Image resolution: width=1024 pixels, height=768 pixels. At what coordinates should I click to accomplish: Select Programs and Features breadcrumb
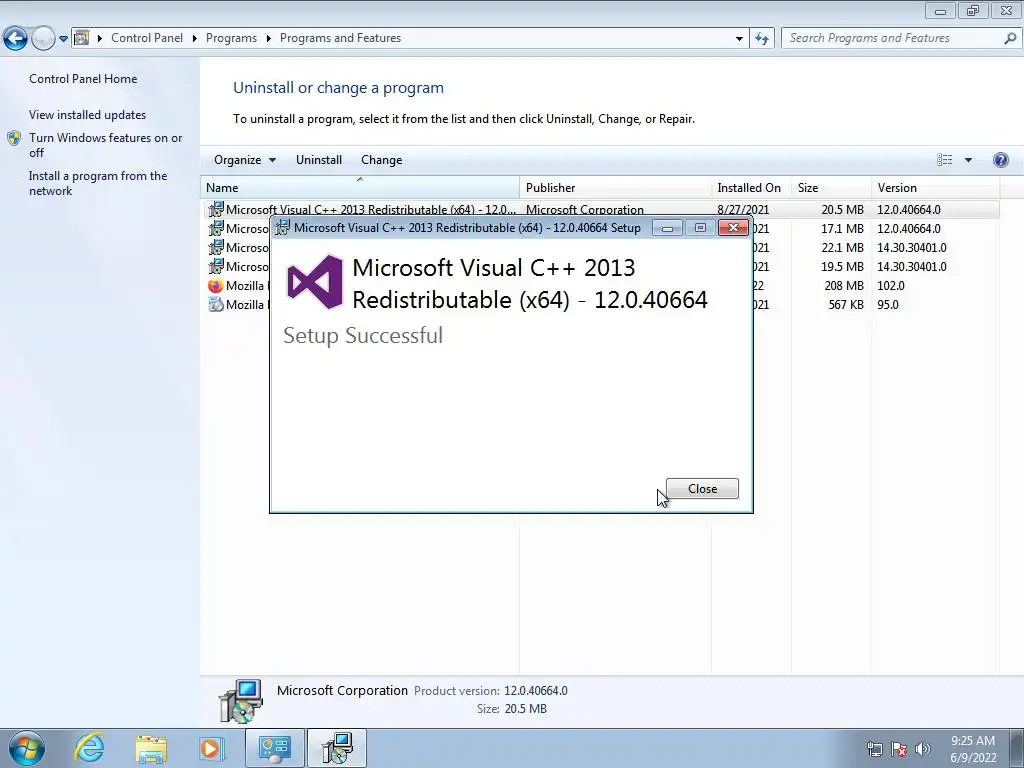(340, 38)
